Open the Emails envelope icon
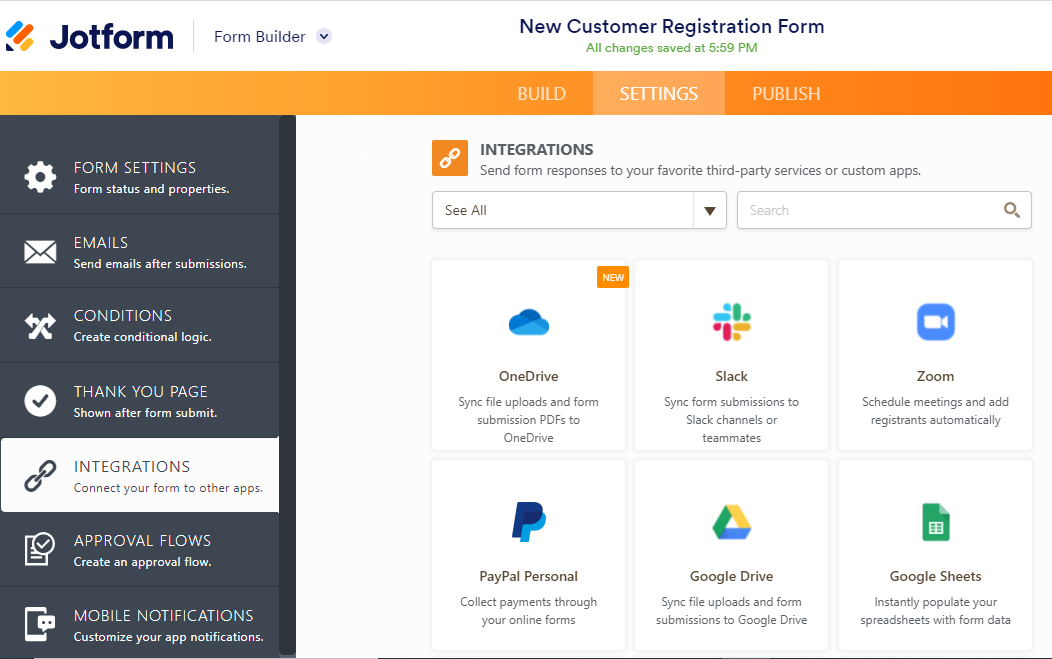1052x659 pixels. (x=40, y=252)
